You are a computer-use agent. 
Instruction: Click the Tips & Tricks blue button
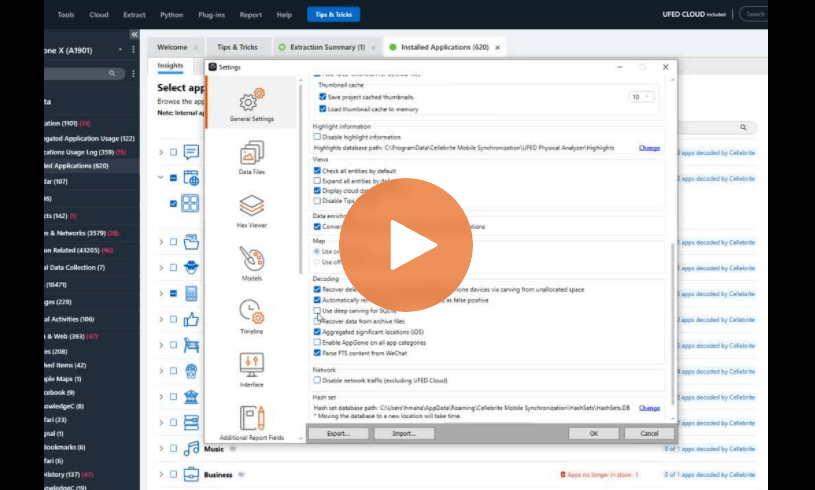coord(334,15)
